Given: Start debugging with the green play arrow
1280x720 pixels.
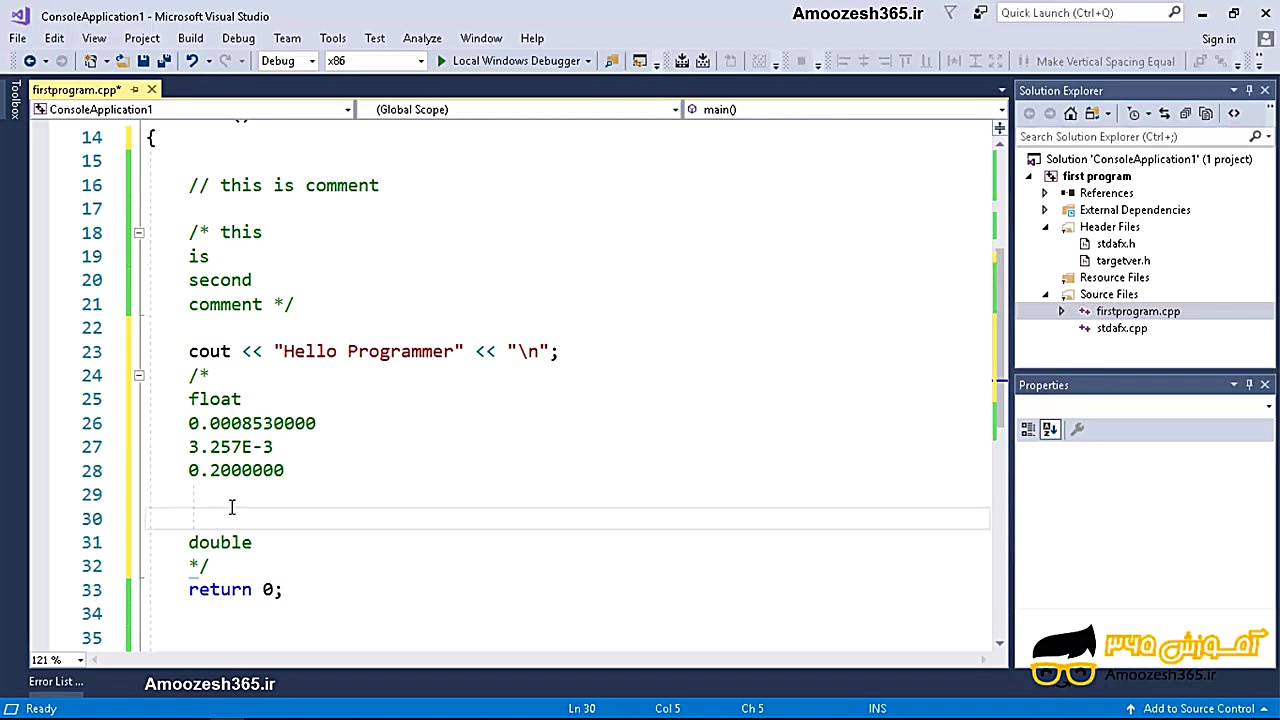Looking at the screenshot, I should (x=441, y=61).
